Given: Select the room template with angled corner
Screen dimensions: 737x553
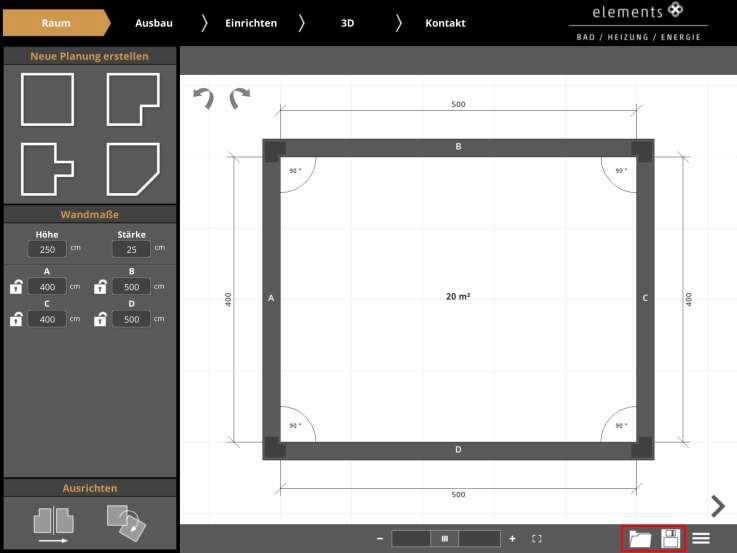Looking at the screenshot, I should 133,169.
